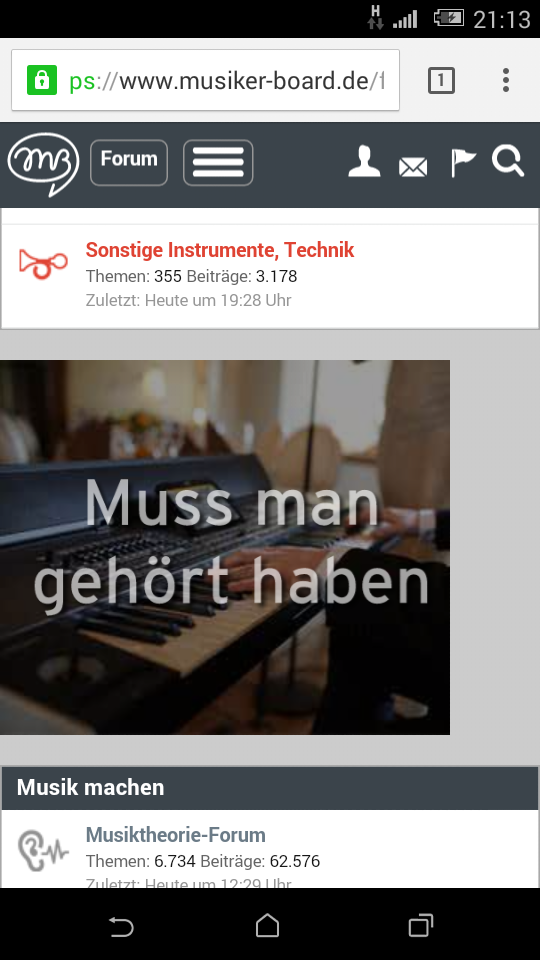
Task: Open the Sonstige Instrumente, Technik forum
Action: coord(220,250)
